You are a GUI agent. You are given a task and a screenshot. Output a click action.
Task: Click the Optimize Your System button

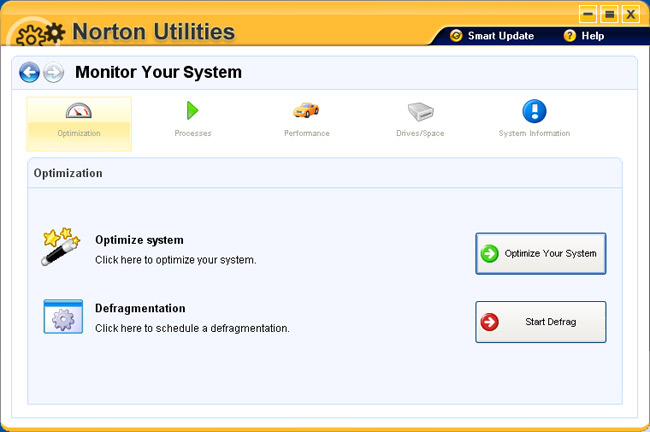pyautogui.click(x=541, y=253)
